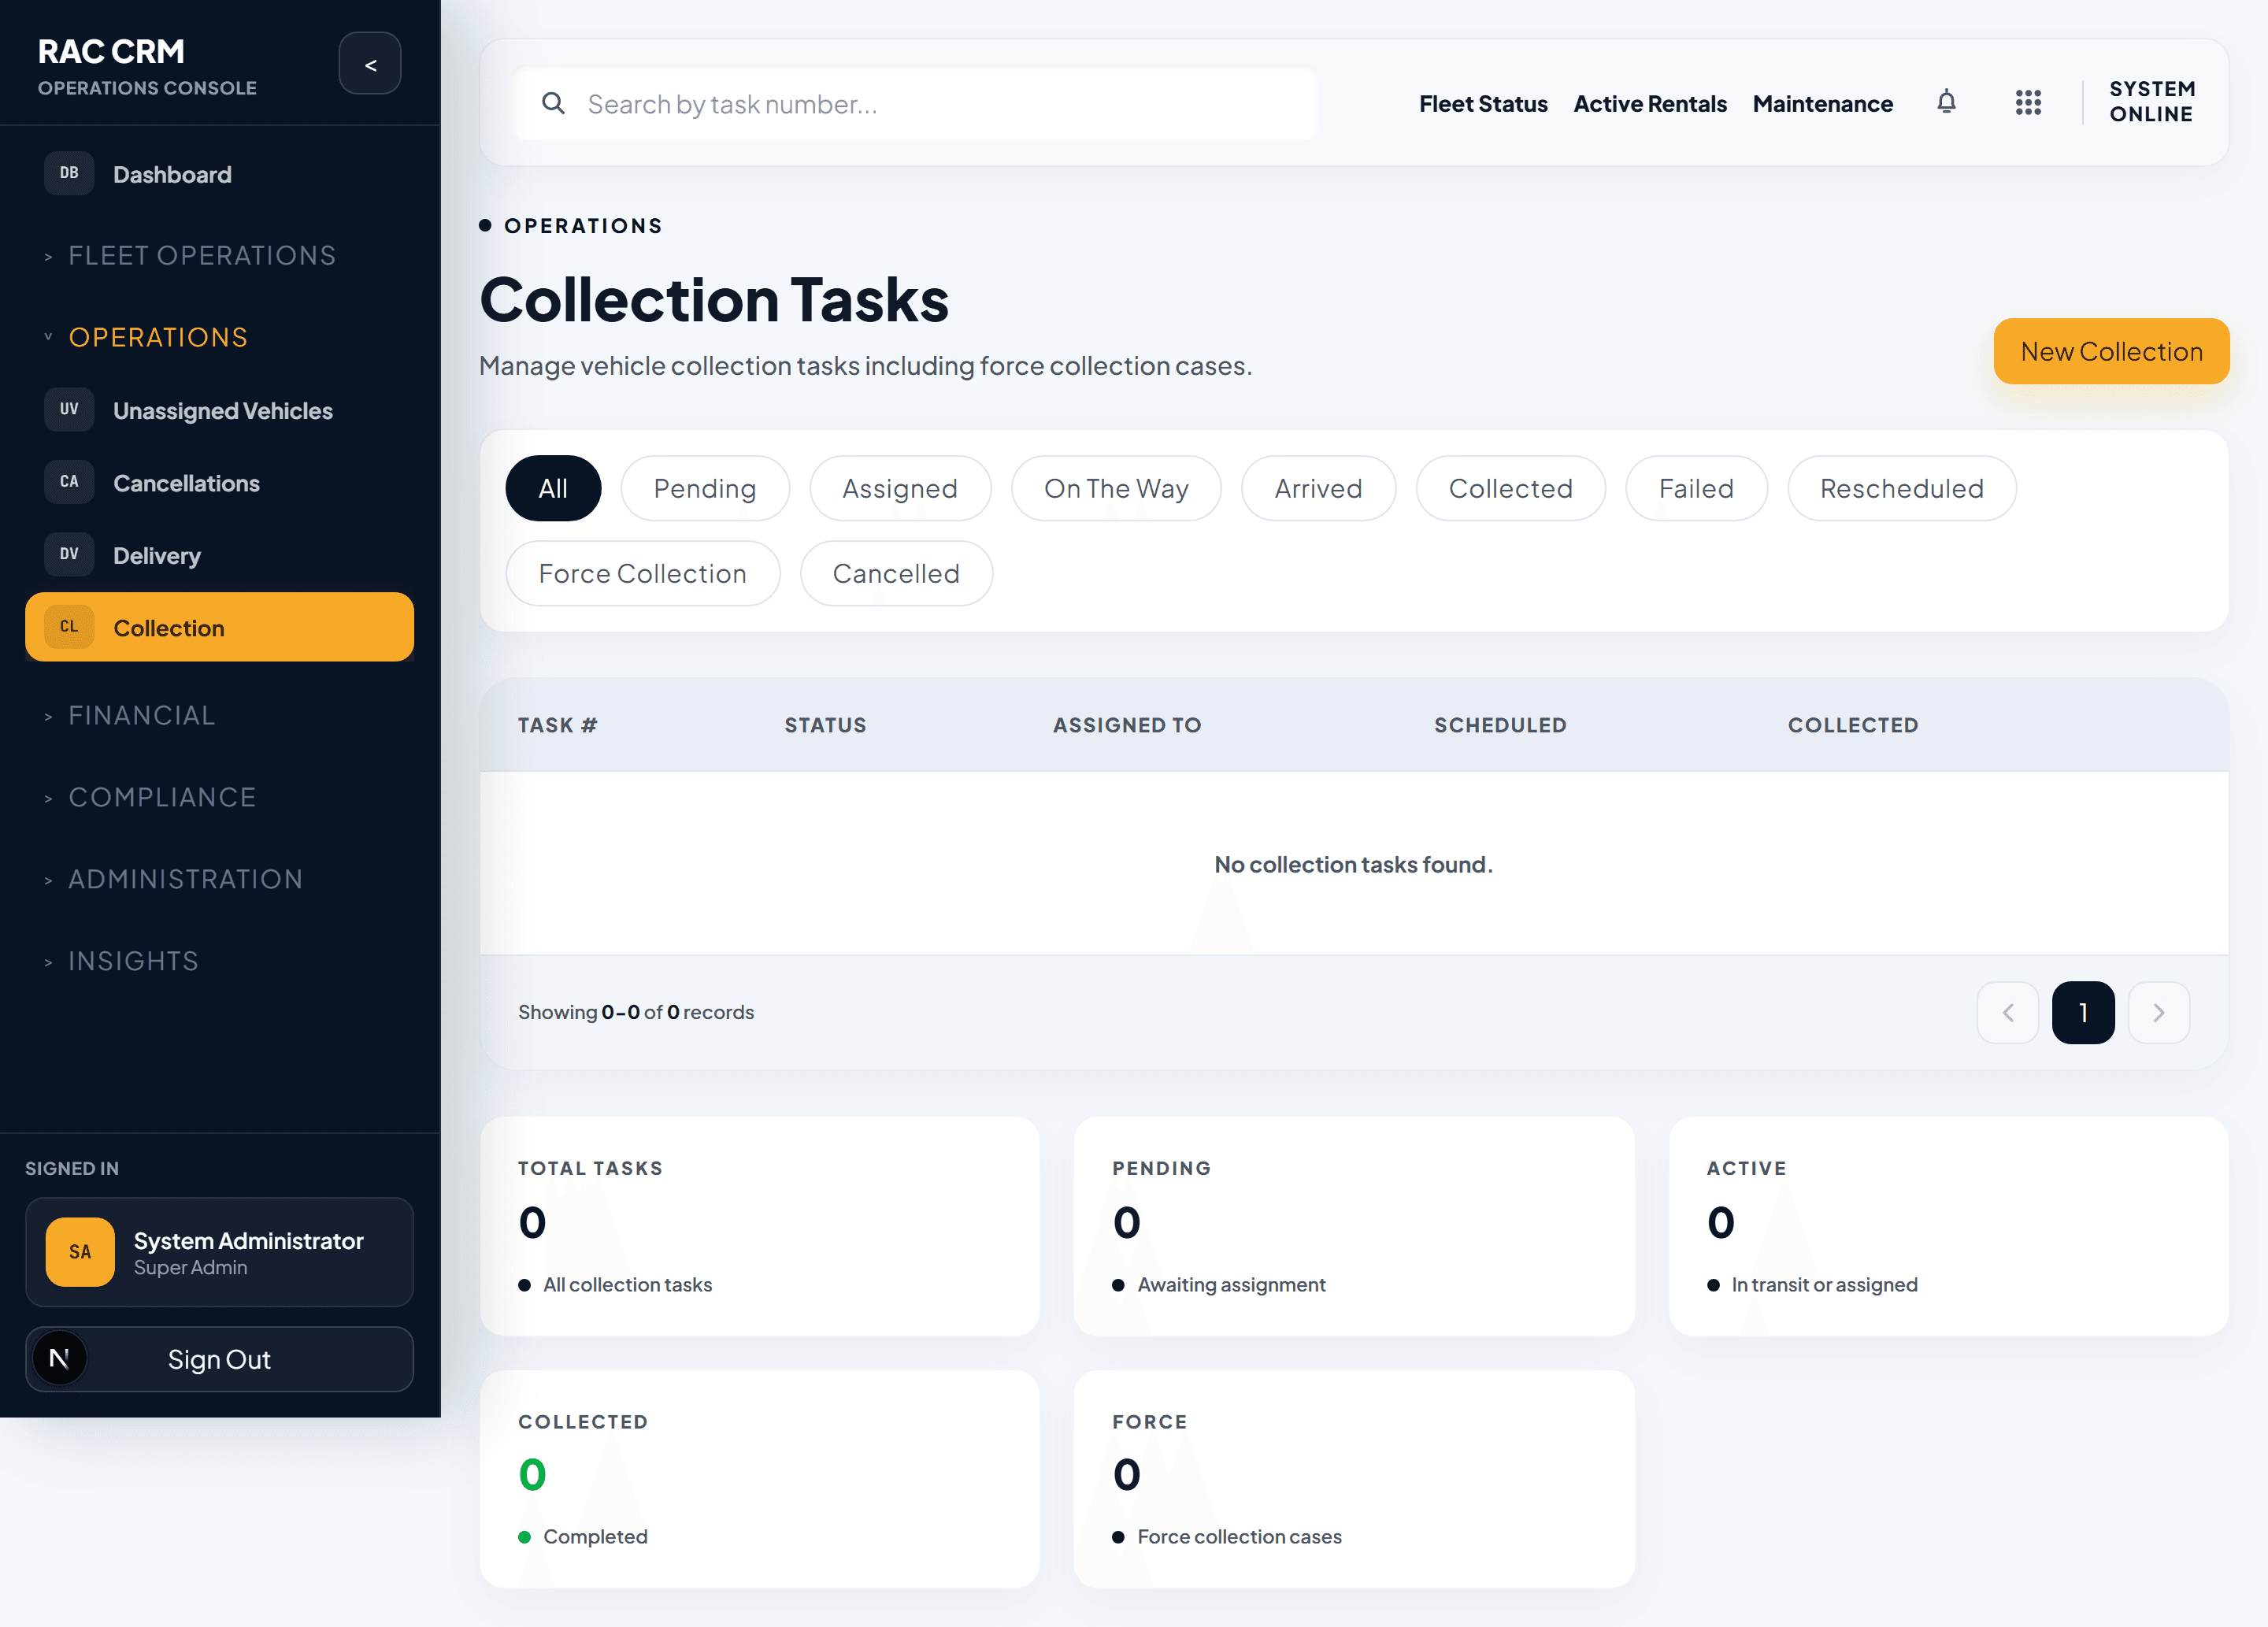Image resolution: width=2268 pixels, height=1627 pixels.
Task: Click the SCHEDULED column header
Action: [x=1500, y=725]
